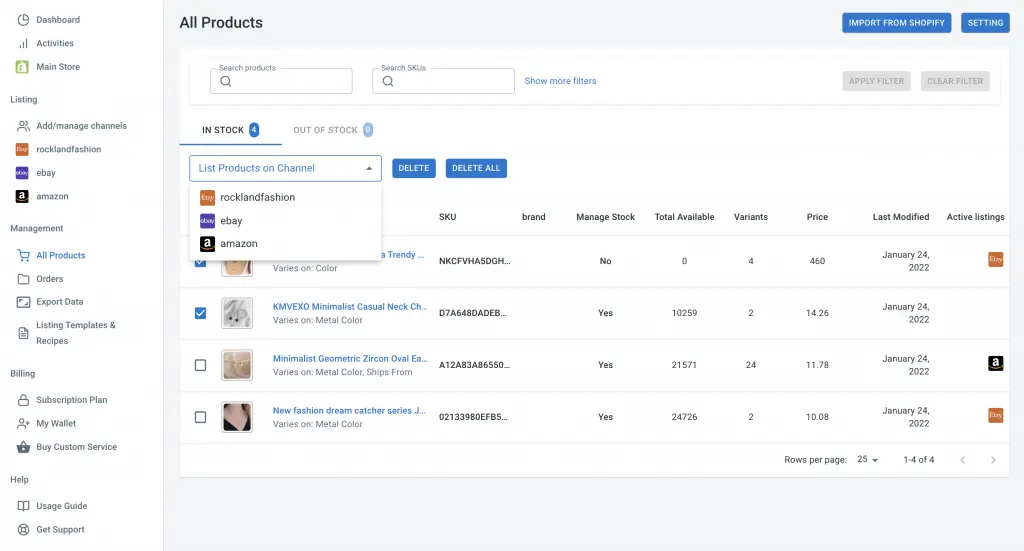Screen dimensions: 1024x551
Task: Open Activities via its bar-chart icon
Action: pyautogui.click(x=23, y=43)
